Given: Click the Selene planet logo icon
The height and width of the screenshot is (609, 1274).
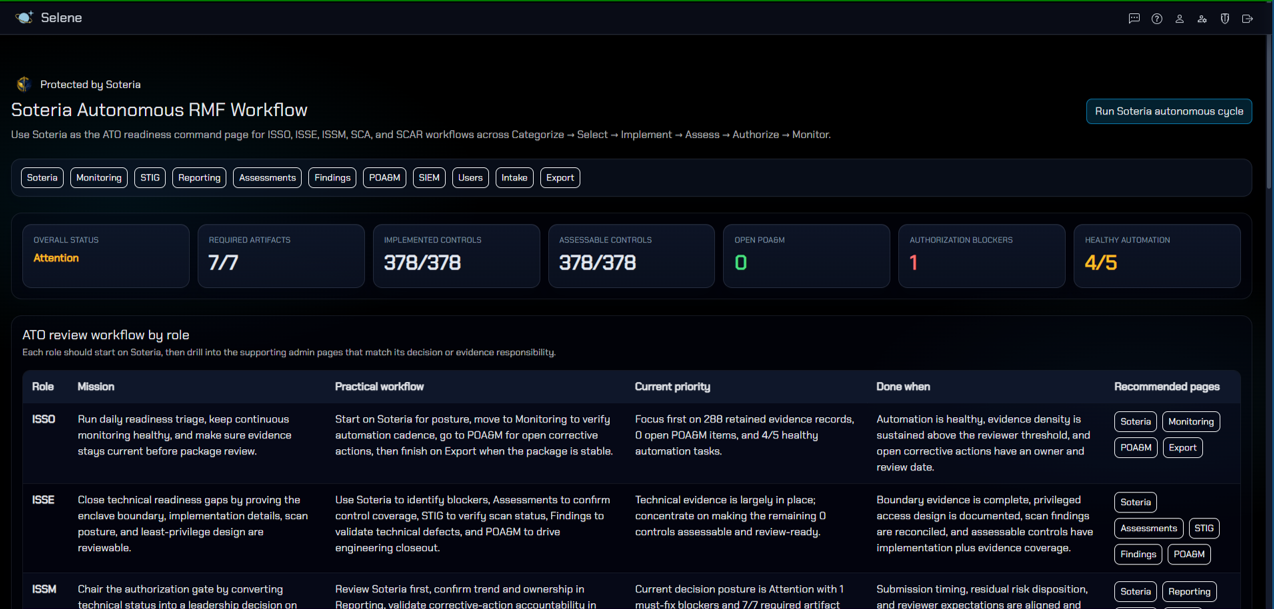Looking at the screenshot, I should point(24,18).
